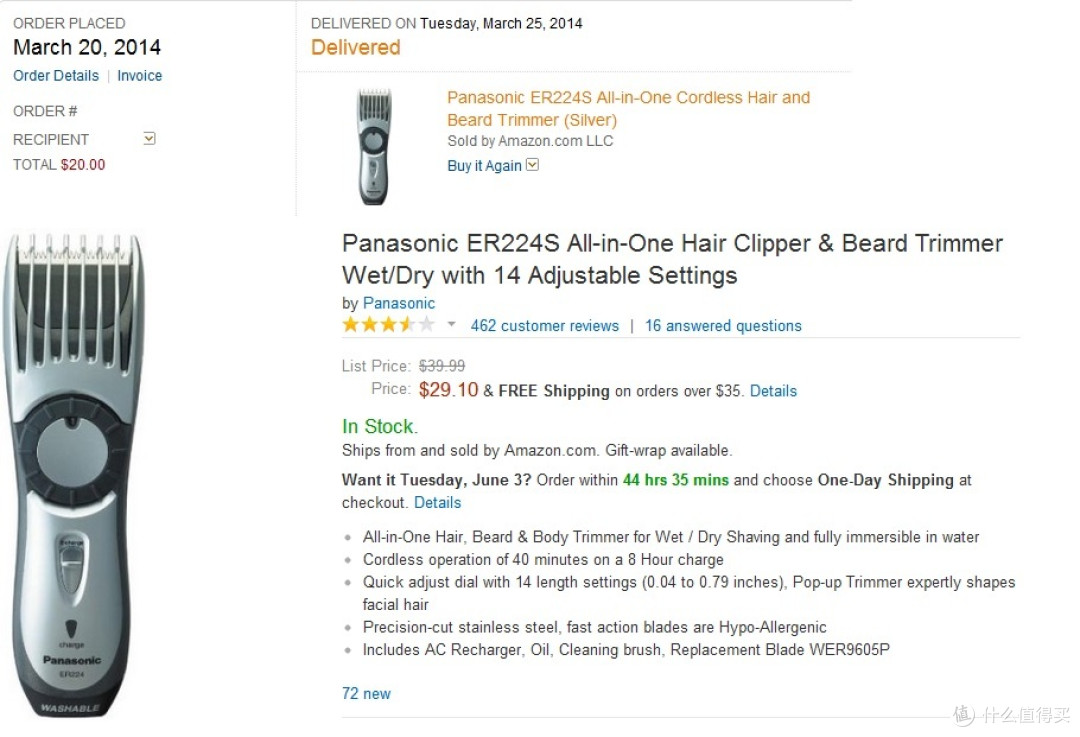Click the star rating icons

388,324
